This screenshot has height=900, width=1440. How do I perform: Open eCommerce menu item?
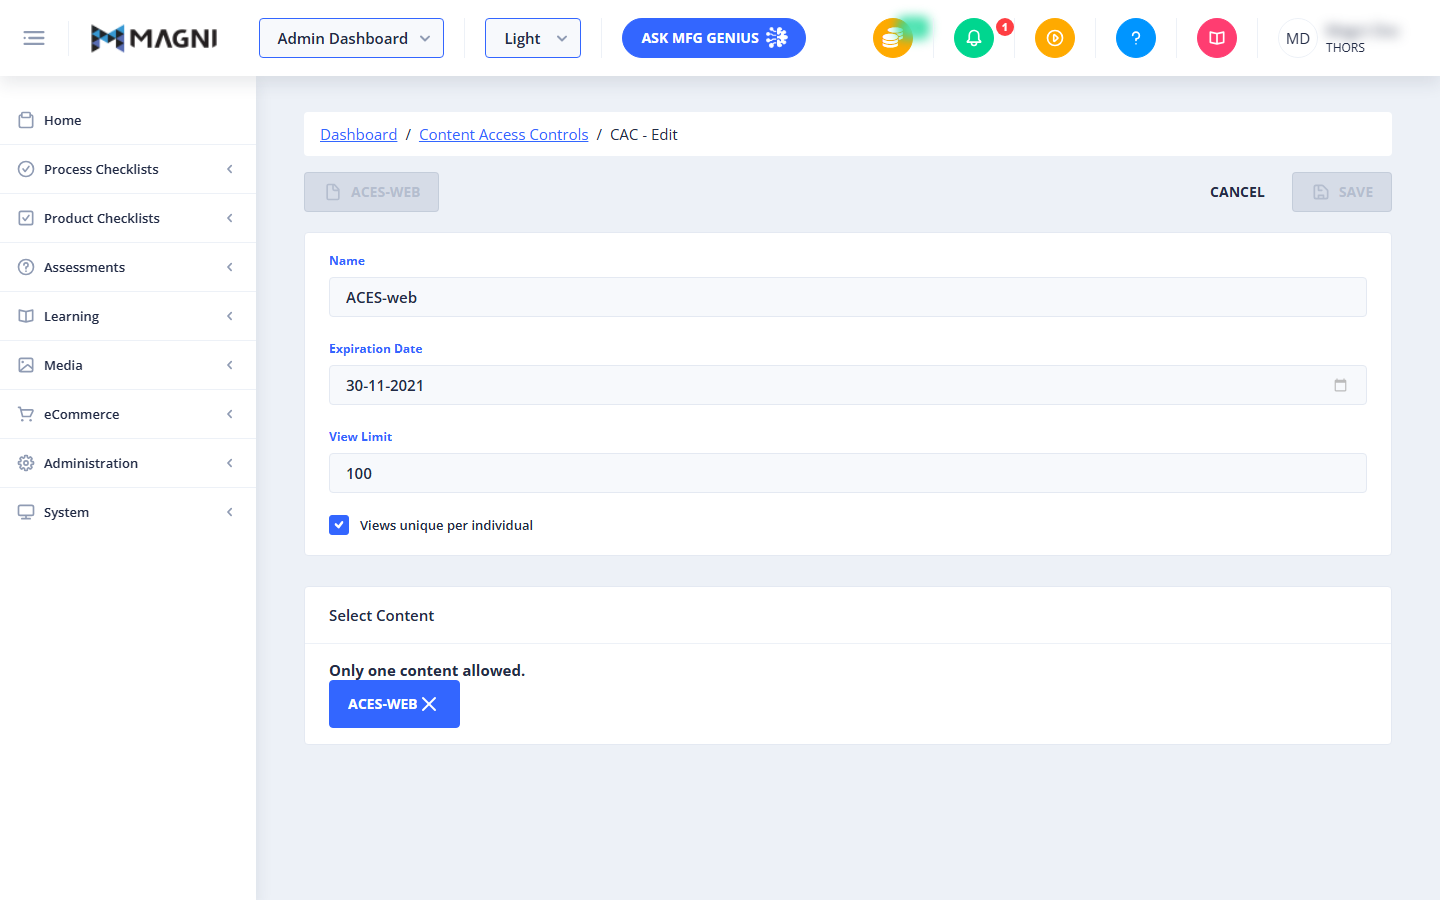pos(128,414)
